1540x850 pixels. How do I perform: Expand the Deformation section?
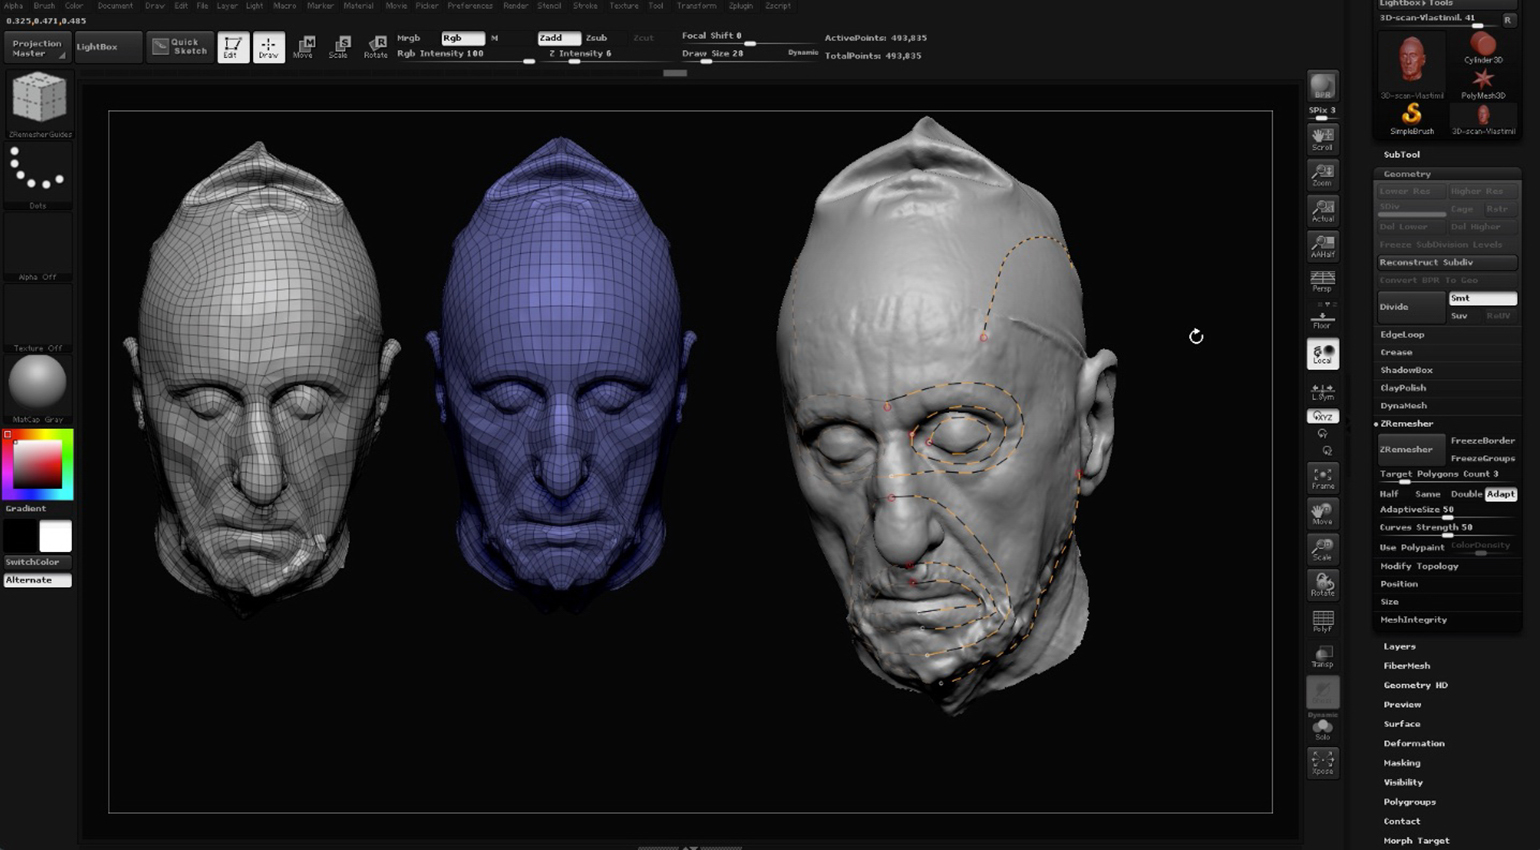click(1413, 743)
